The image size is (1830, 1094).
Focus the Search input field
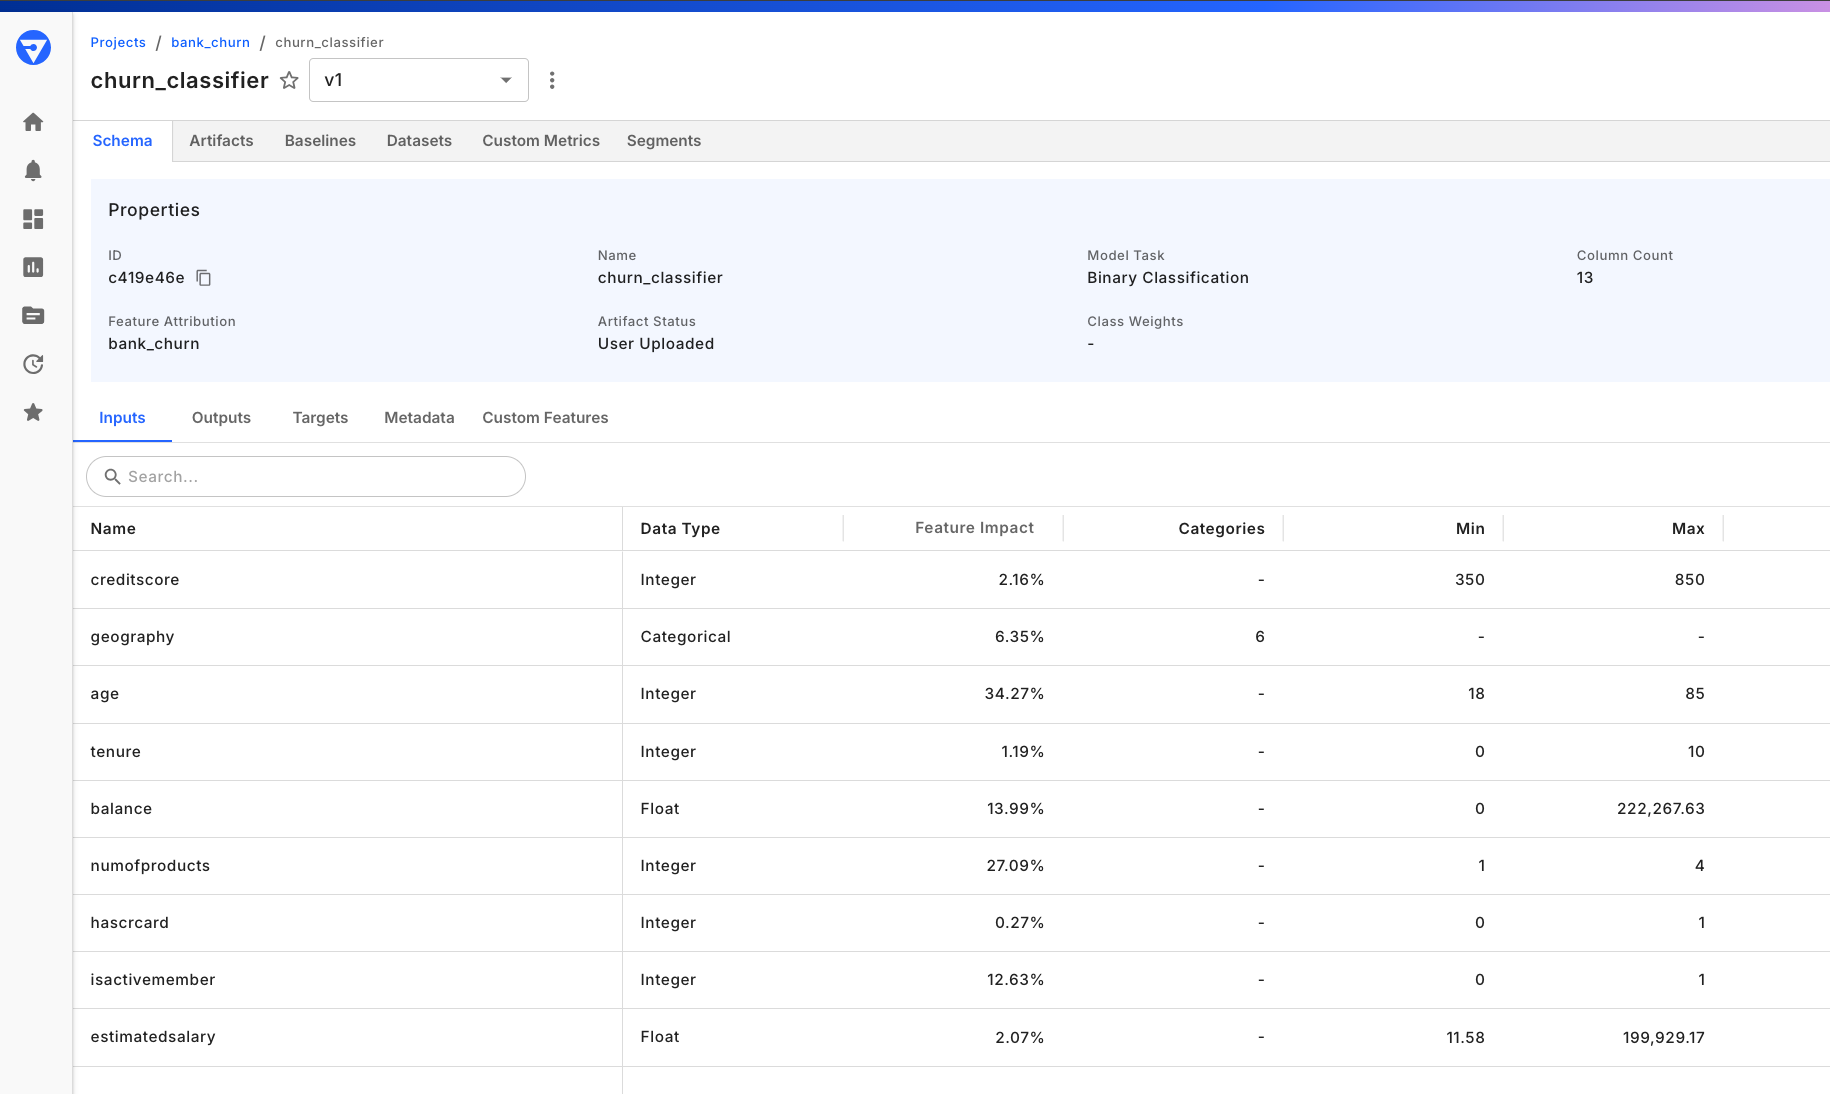click(x=306, y=477)
